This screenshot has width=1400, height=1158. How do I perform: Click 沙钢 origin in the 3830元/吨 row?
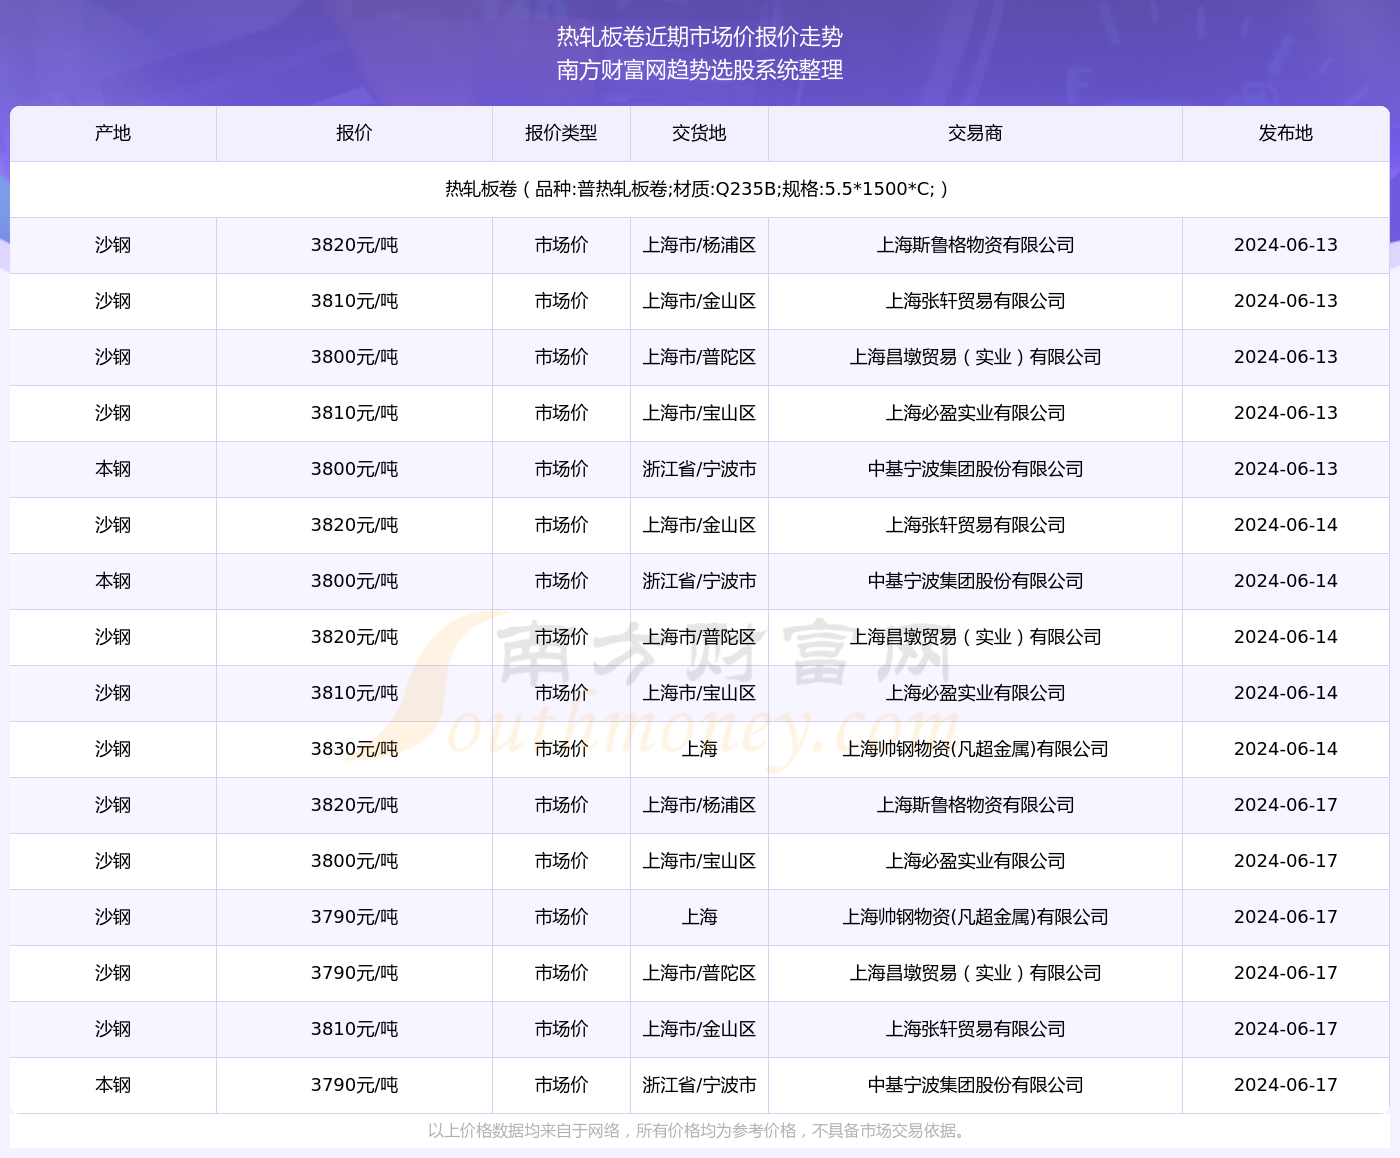pos(113,749)
